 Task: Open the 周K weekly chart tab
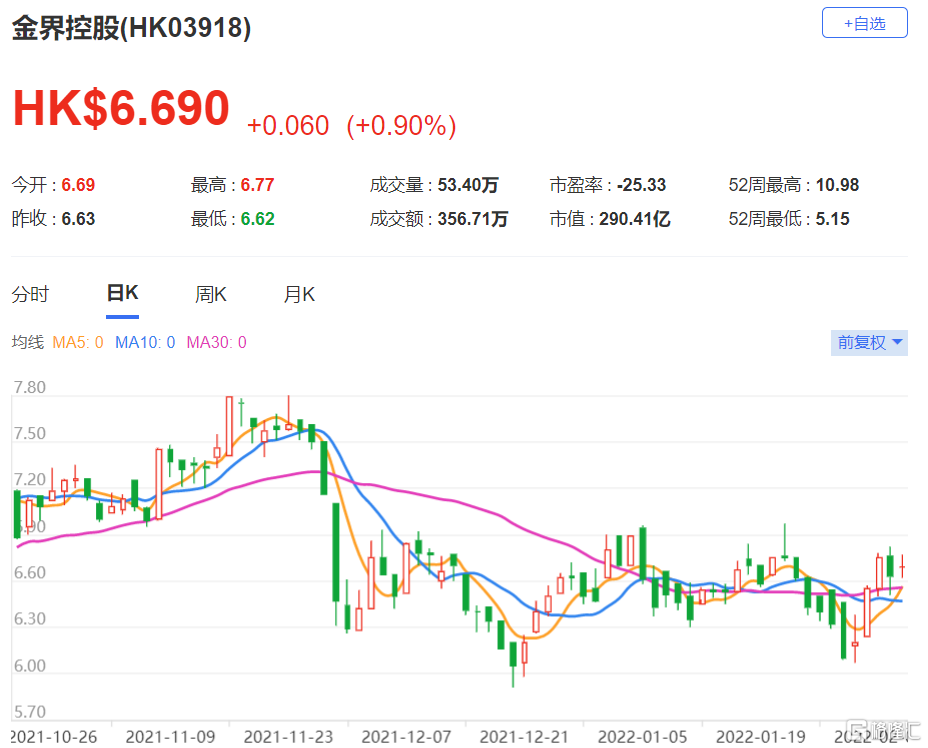(211, 295)
